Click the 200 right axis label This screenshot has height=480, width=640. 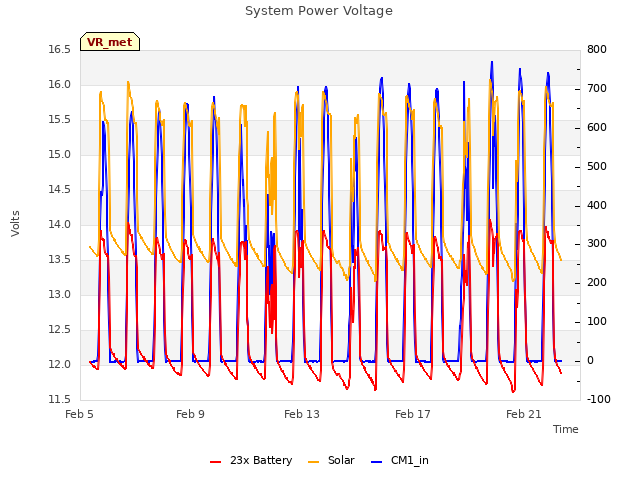click(597, 282)
